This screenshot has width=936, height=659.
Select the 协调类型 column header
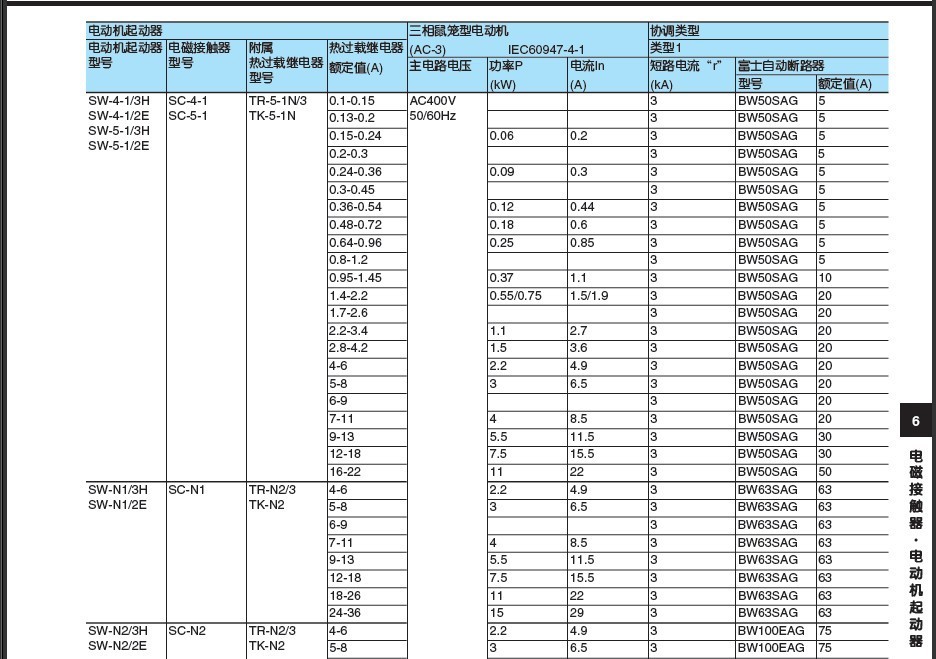(675, 32)
